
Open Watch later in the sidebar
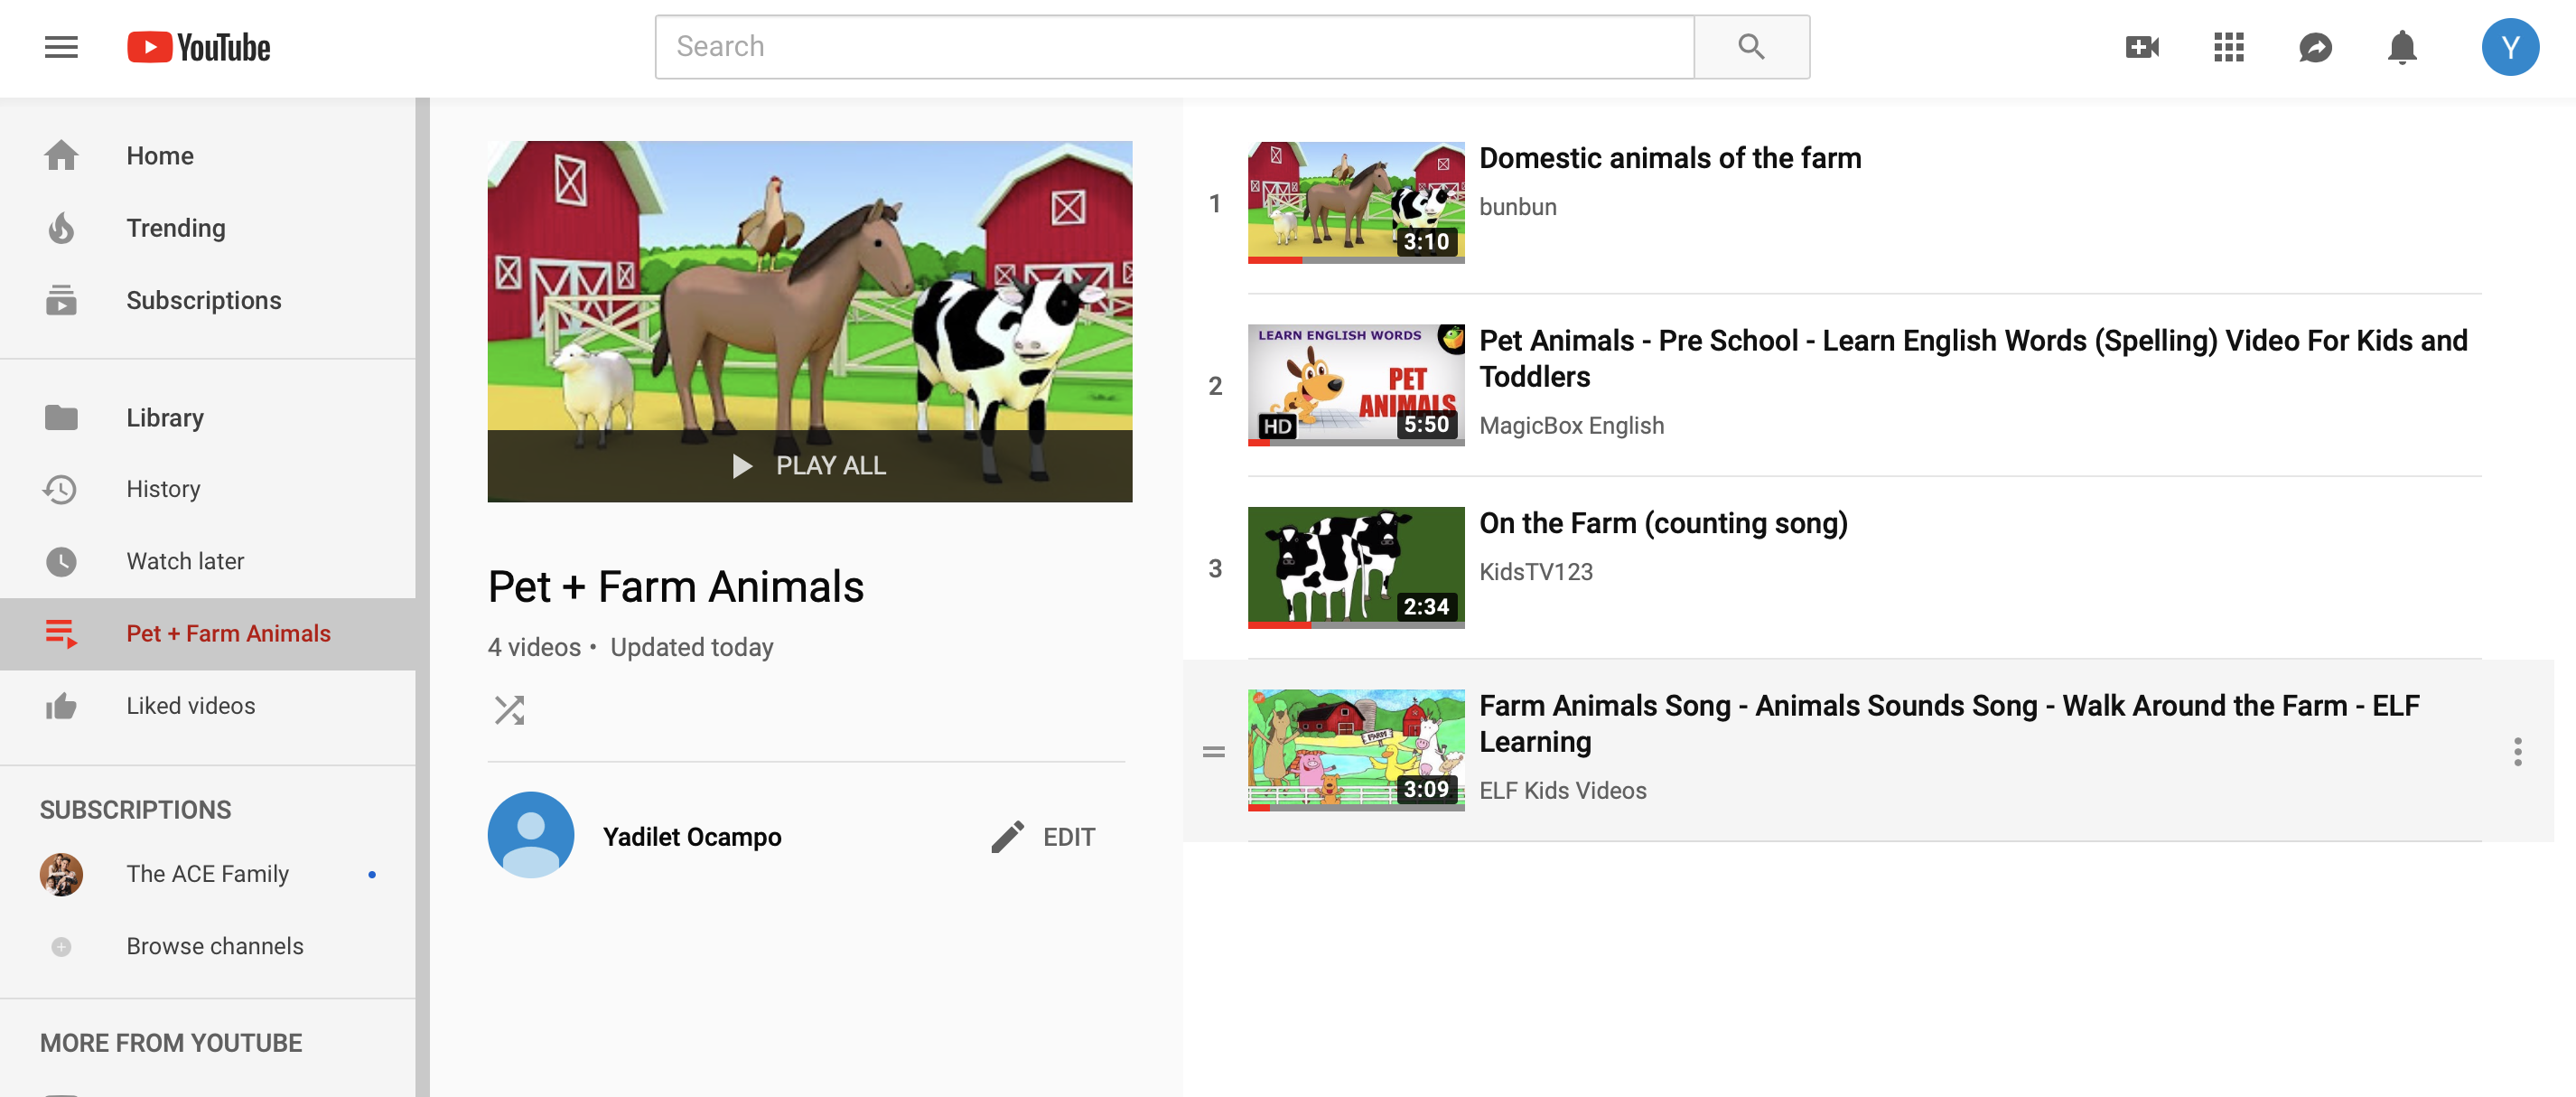pos(185,561)
